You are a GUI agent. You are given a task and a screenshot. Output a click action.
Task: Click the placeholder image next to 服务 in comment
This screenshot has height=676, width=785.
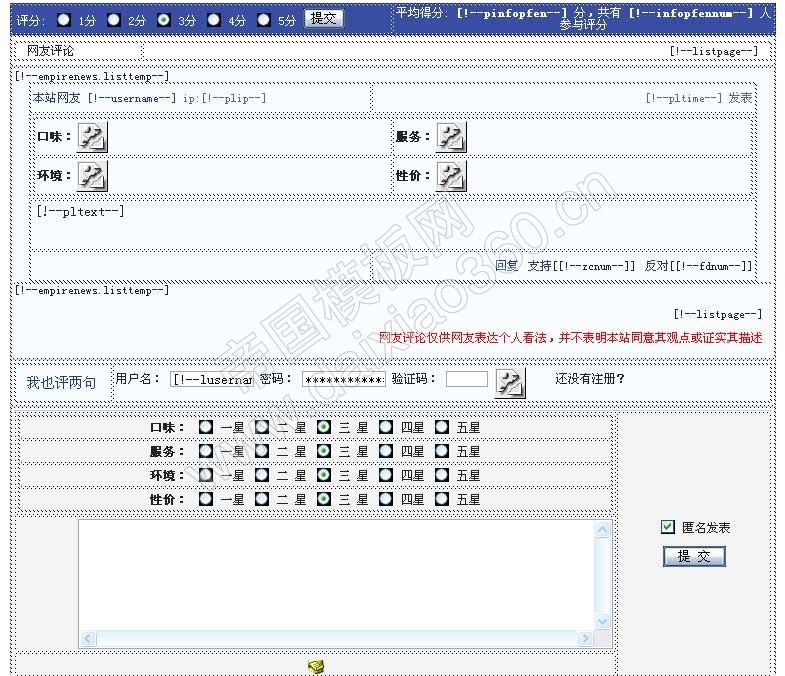point(451,137)
